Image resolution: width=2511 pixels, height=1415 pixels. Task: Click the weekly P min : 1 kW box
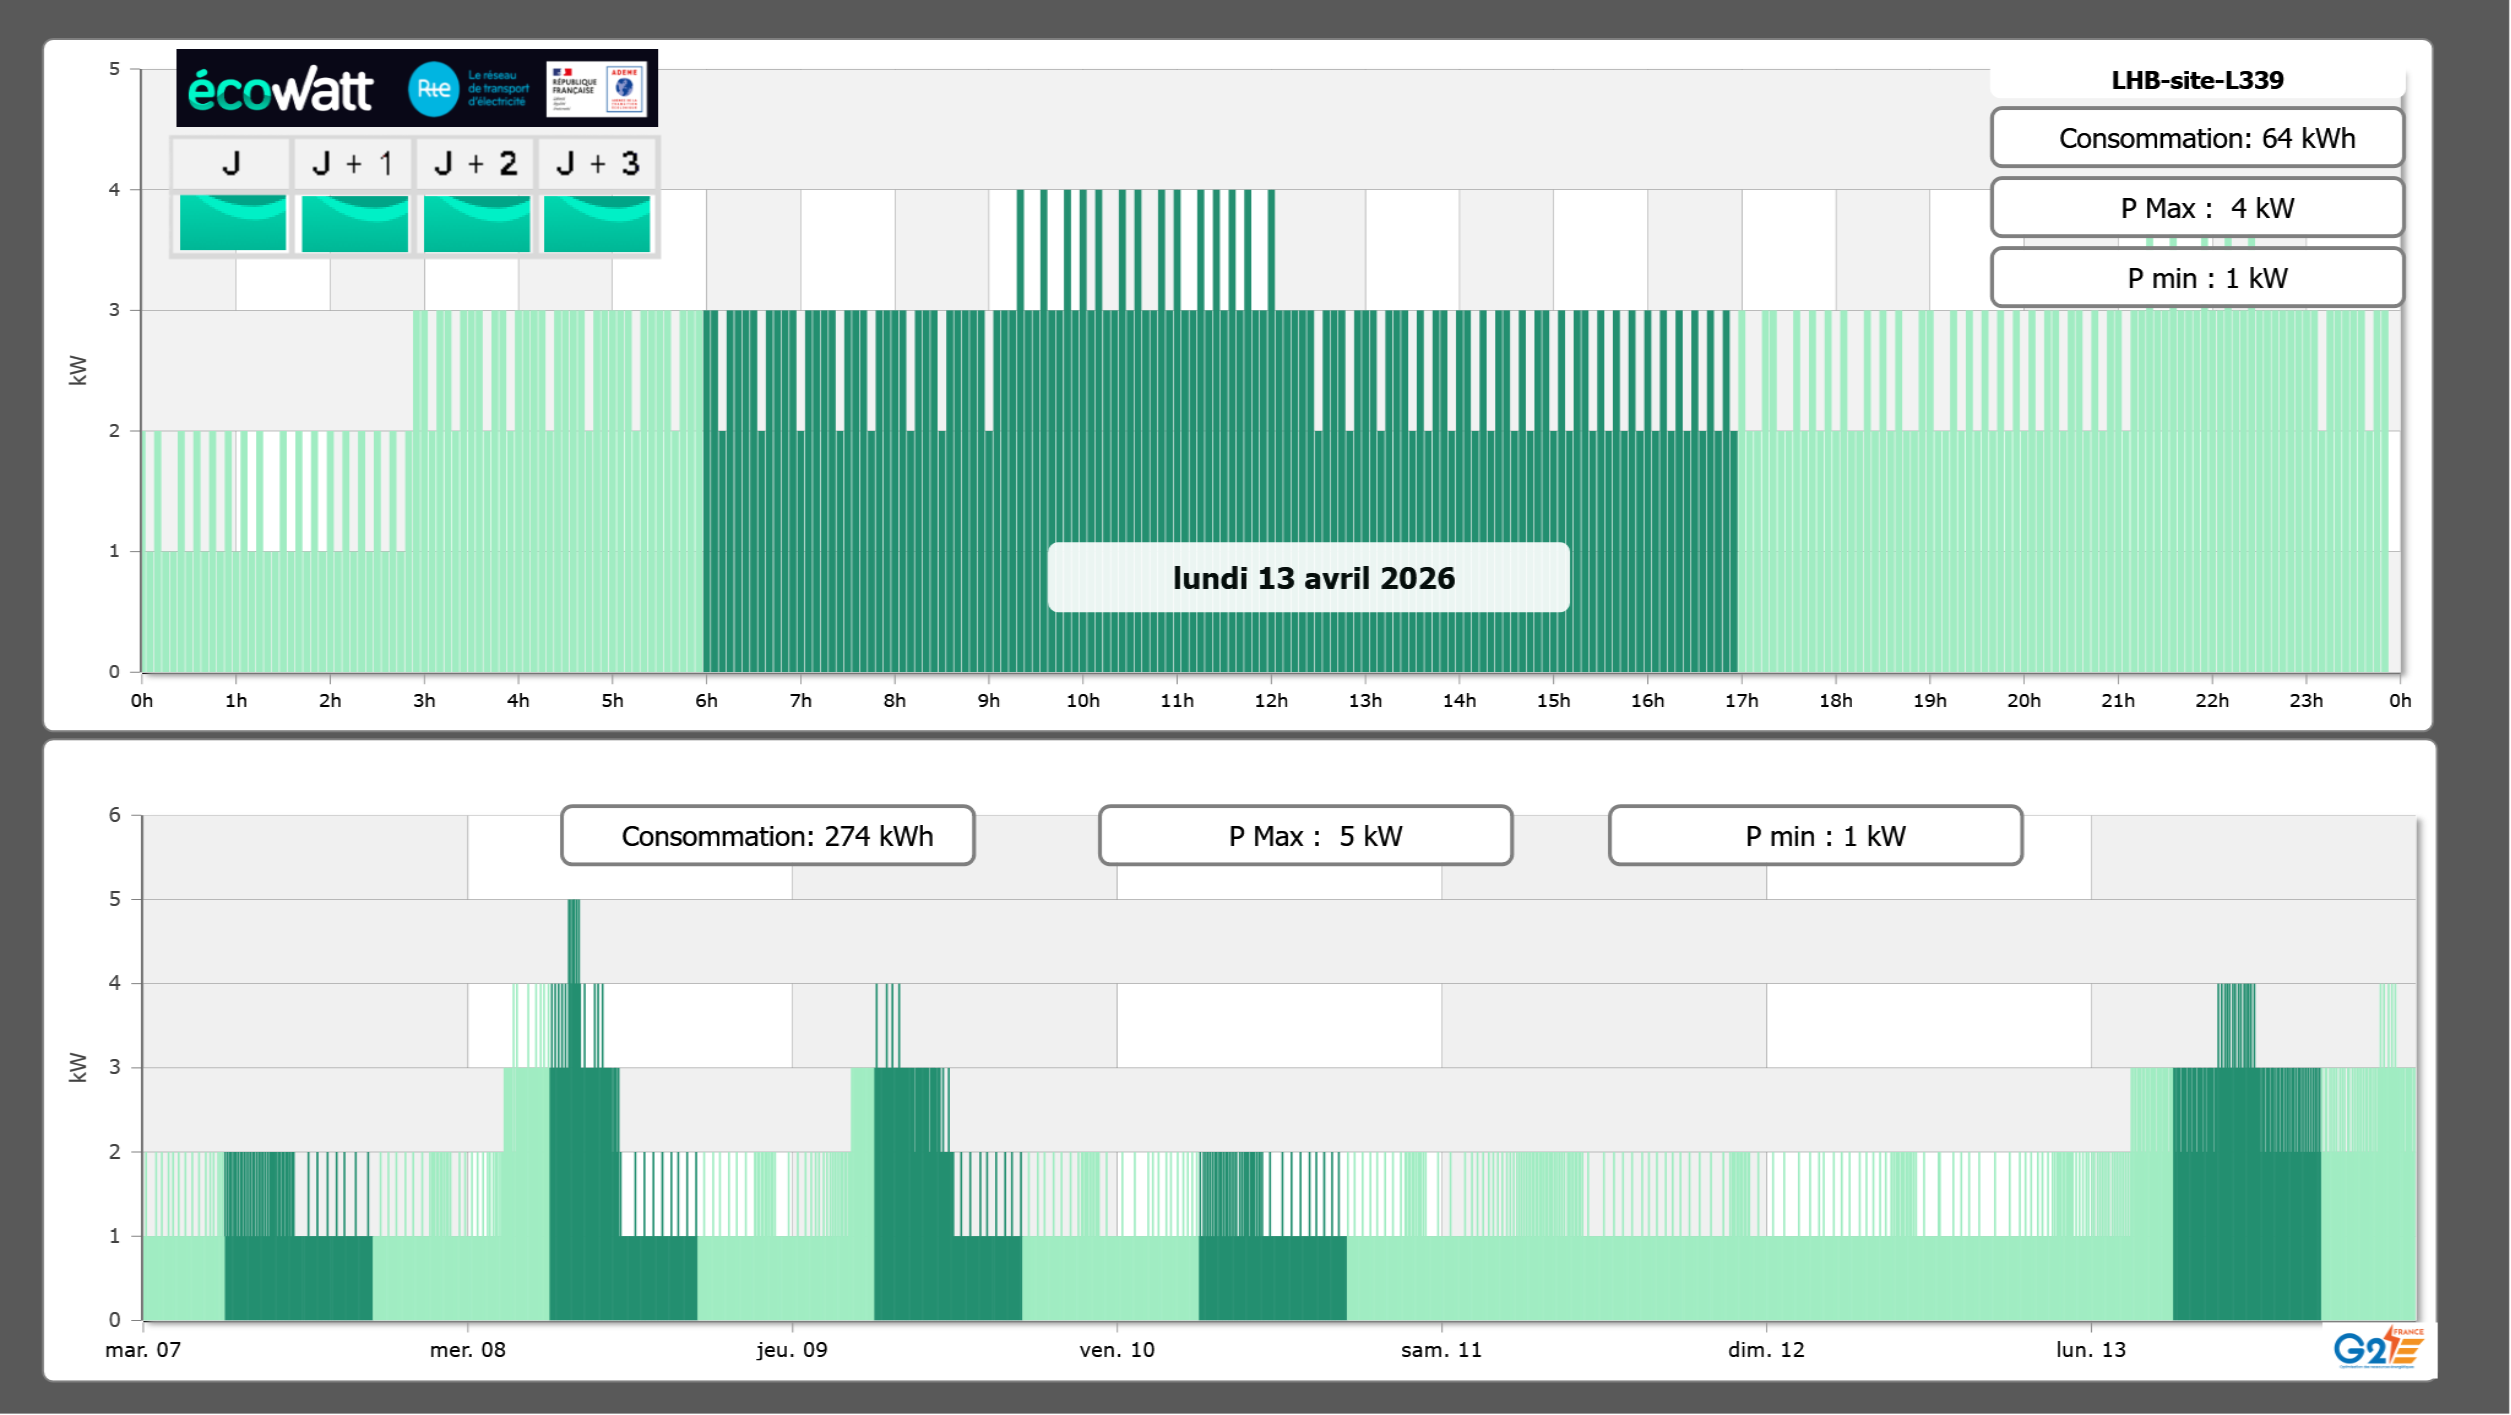[1815, 836]
